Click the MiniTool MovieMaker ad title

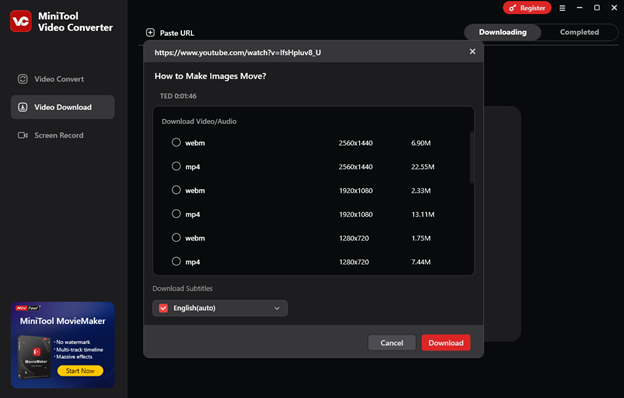click(62, 321)
